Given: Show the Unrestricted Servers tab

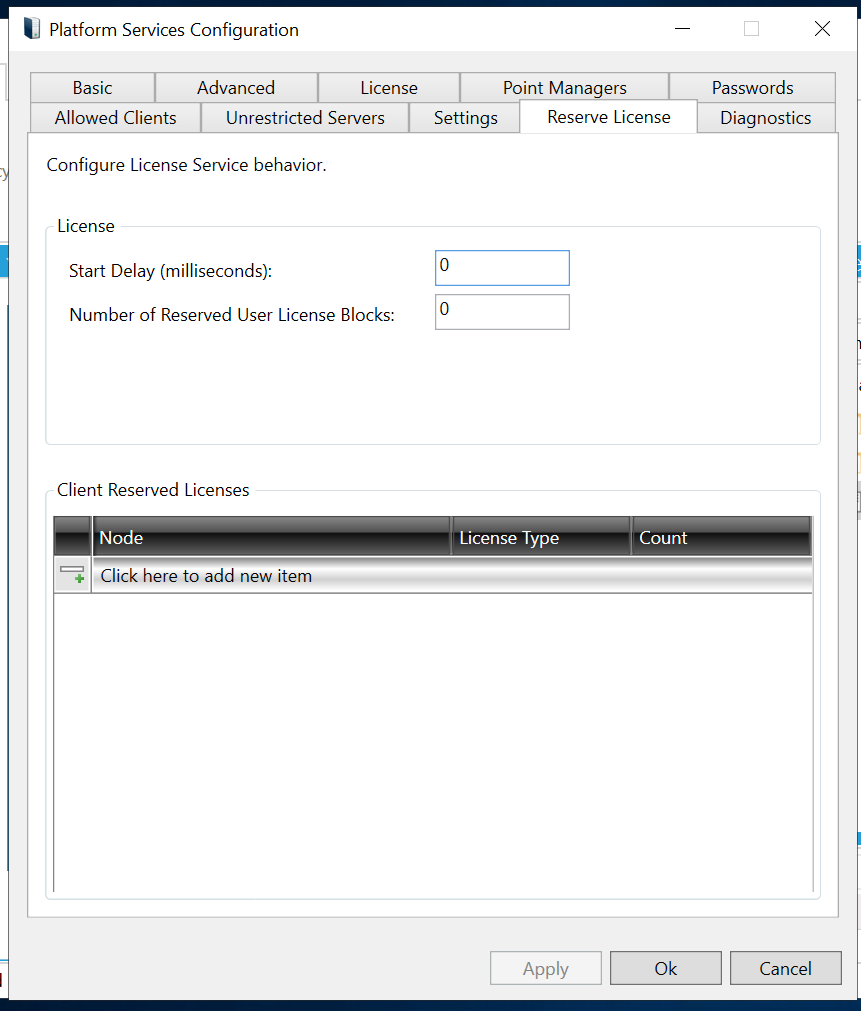Looking at the screenshot, I should [305, 118].
